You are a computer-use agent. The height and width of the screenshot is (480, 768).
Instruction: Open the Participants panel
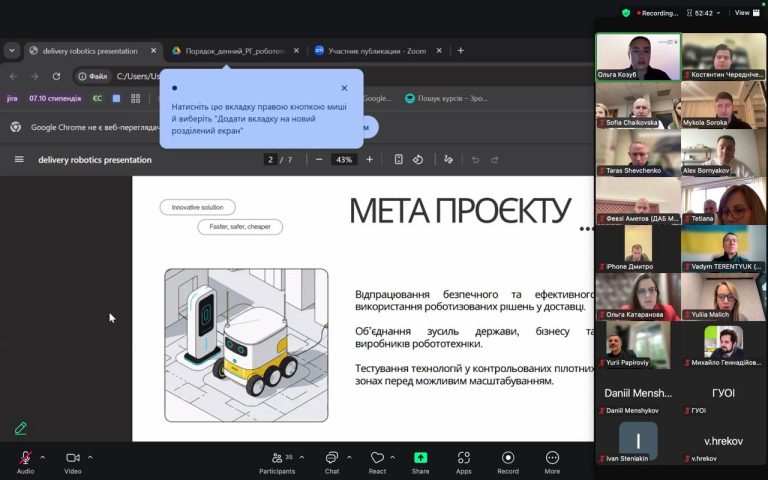(277, 459)
